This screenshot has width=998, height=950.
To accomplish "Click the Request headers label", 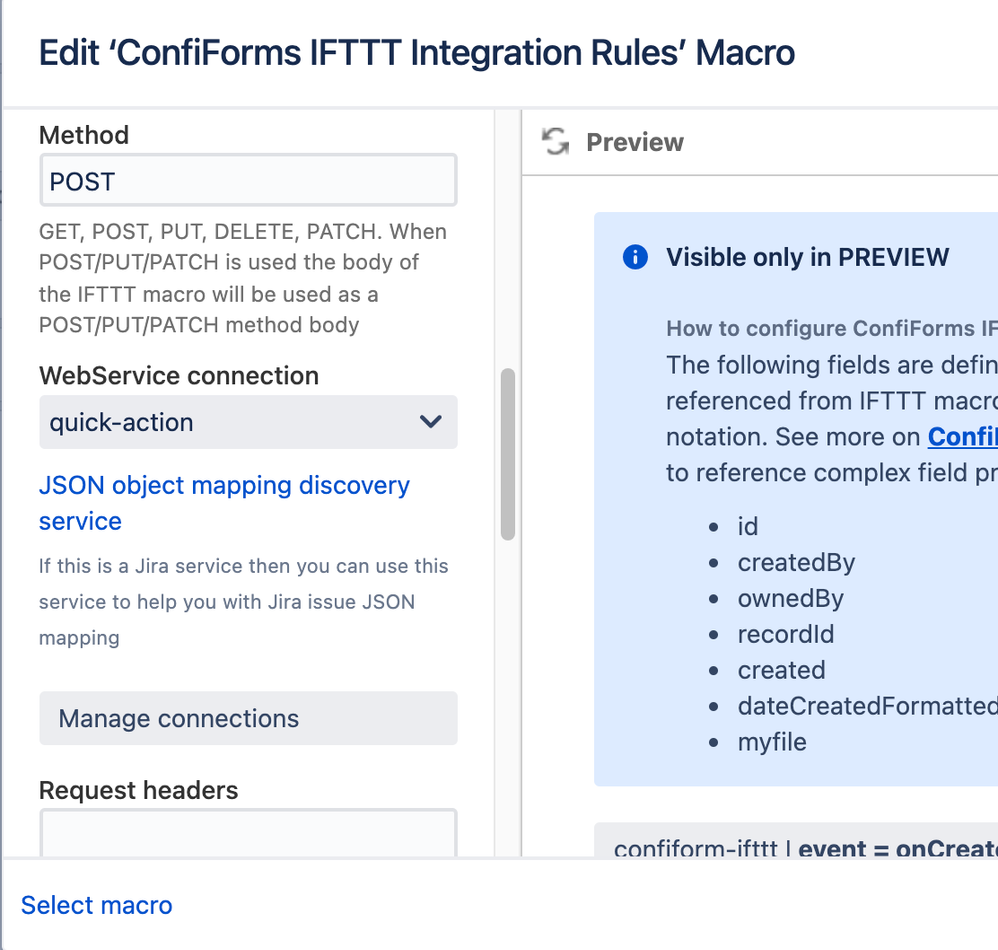I will click(x=138, y=790).
